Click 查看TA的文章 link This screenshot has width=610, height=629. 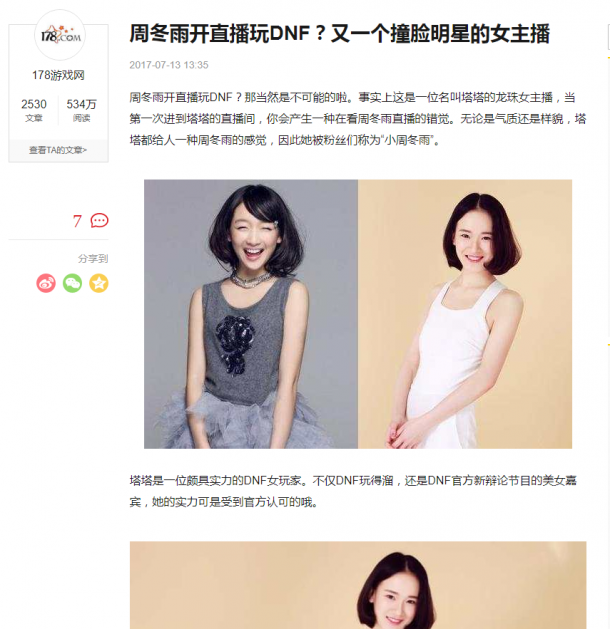click(x=58, y=150)
